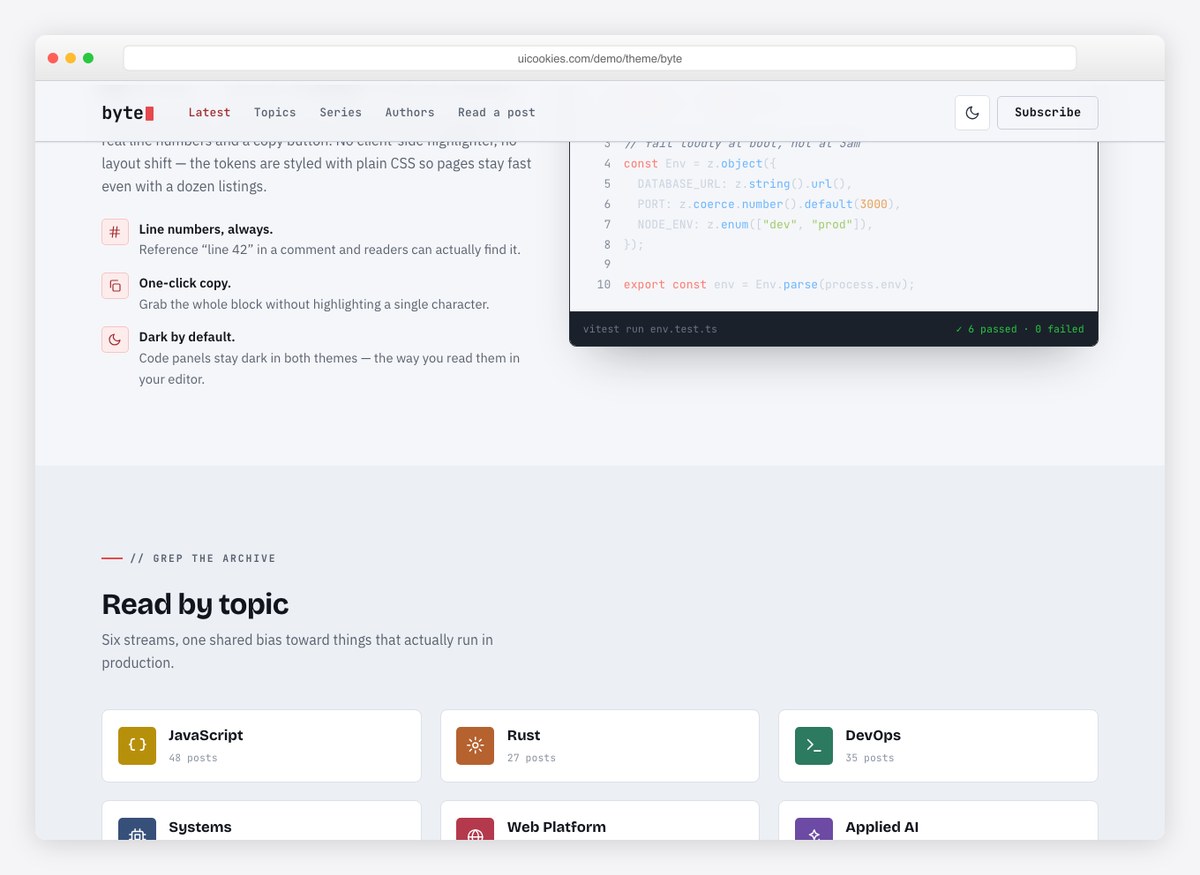Click the 'Dark by default.' heading

coord(187,337)
